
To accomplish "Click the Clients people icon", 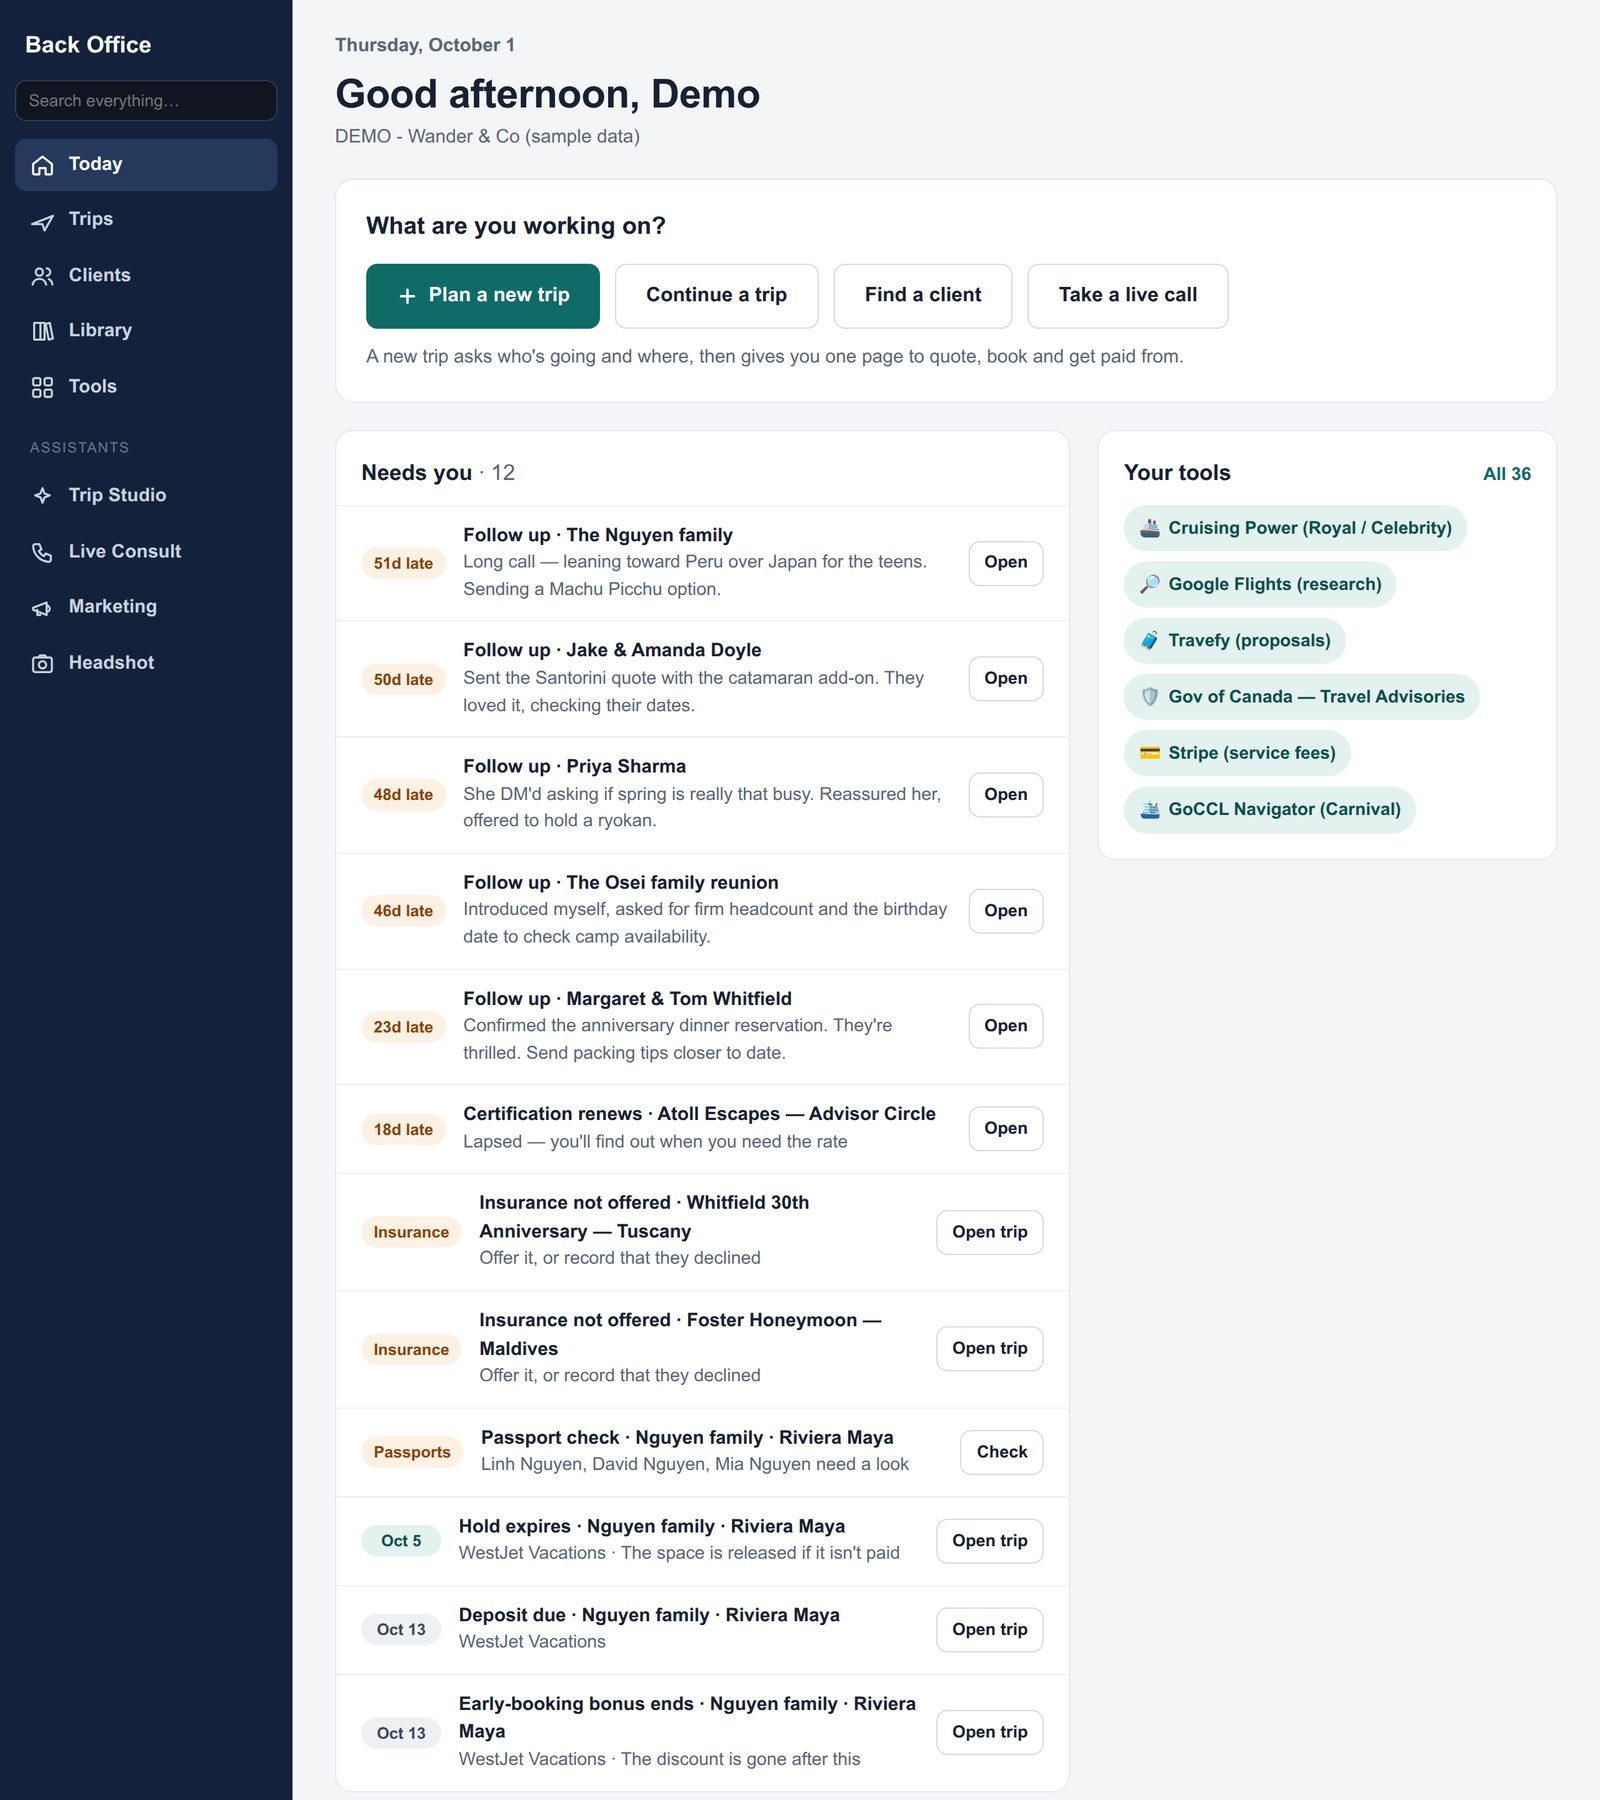I will [42, 276].
